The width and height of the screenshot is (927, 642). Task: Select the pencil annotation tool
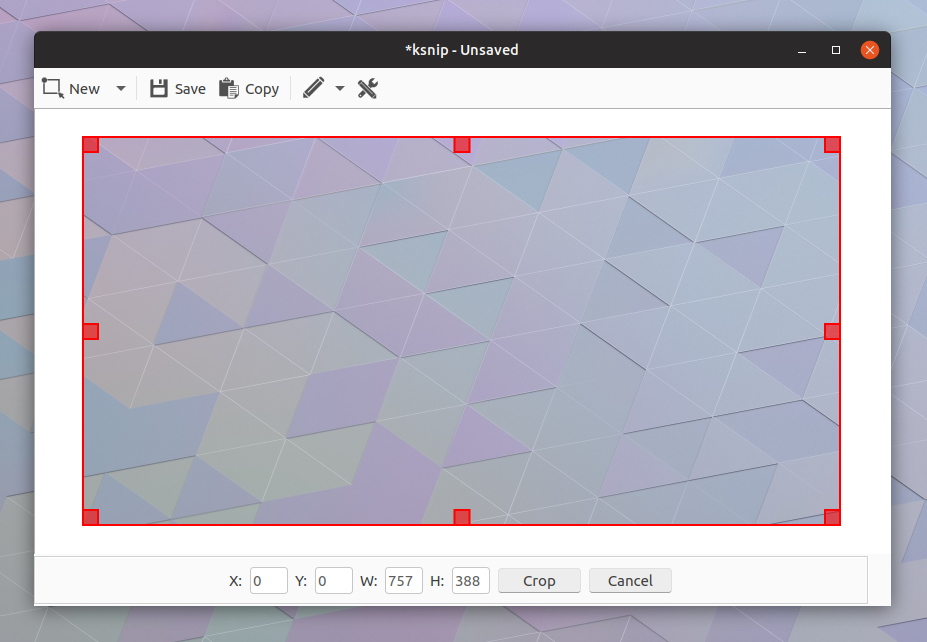point(314,88)
